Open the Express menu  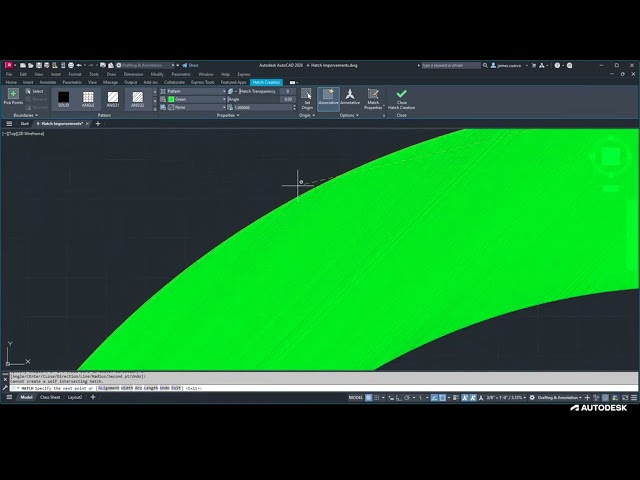(x=244, y=74)
